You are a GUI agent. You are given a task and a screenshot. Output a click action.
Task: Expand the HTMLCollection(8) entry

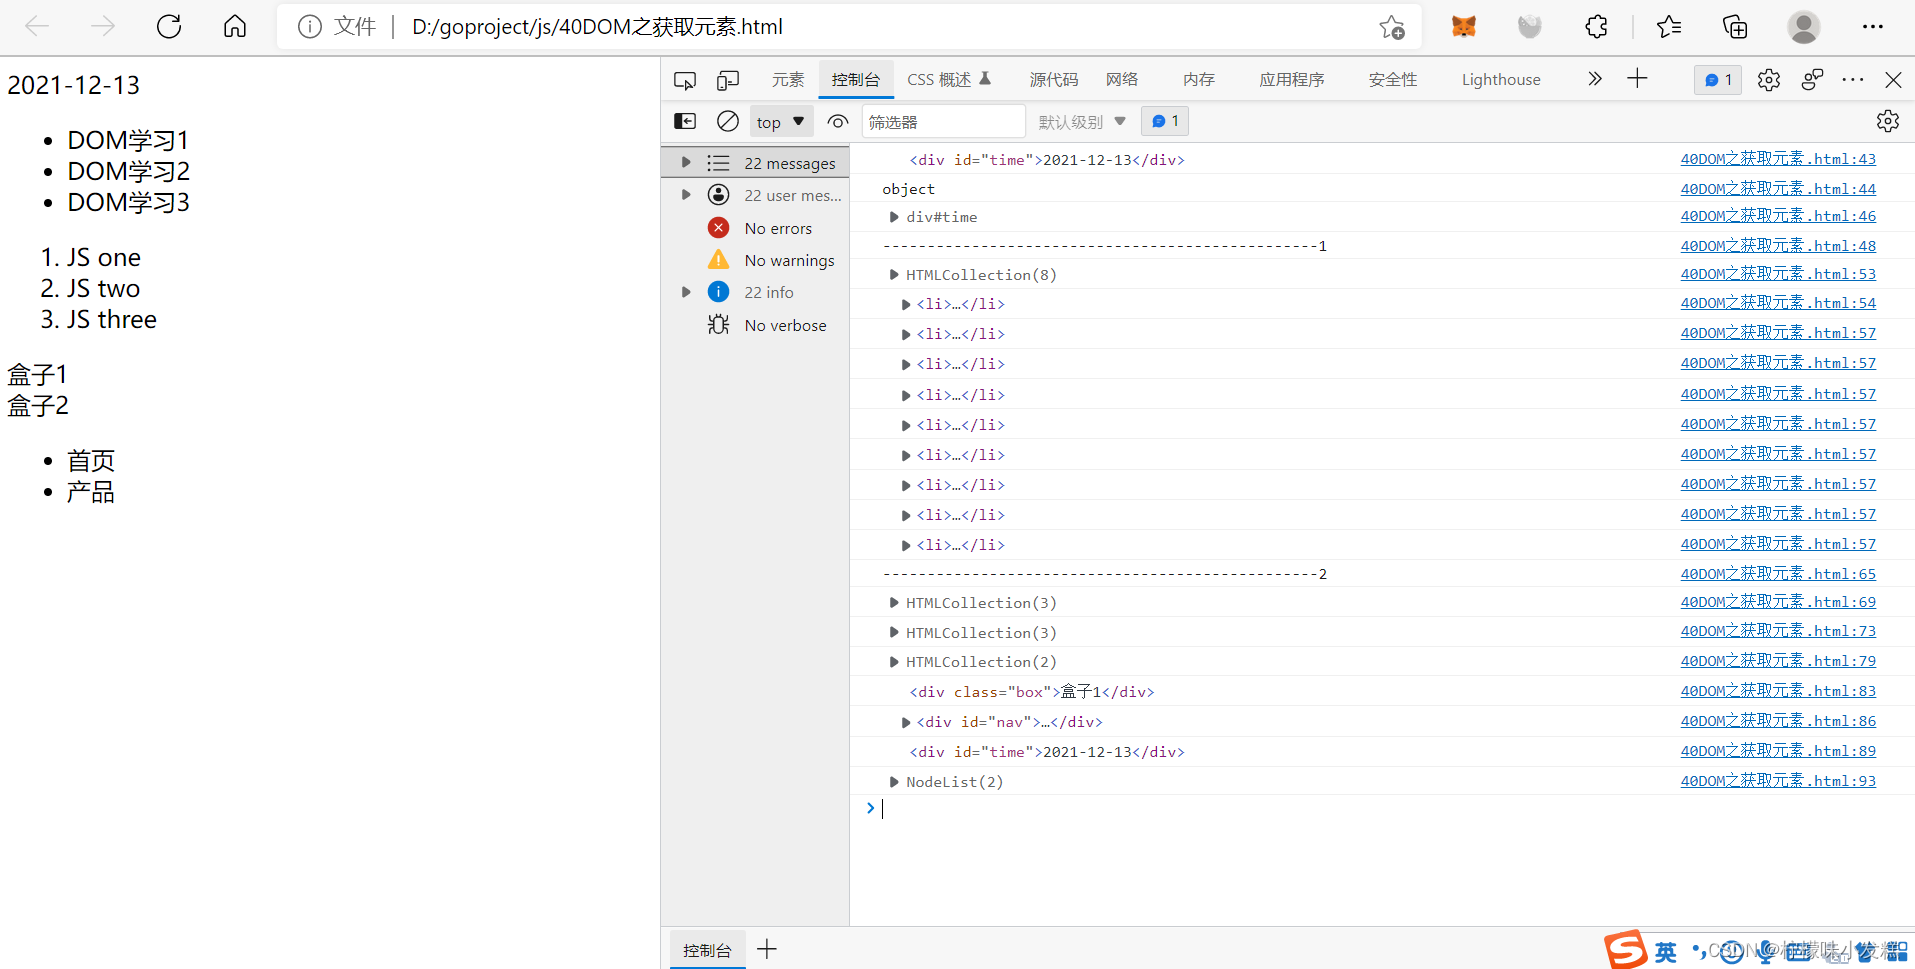pyautogui.click(x=894, y=274)
